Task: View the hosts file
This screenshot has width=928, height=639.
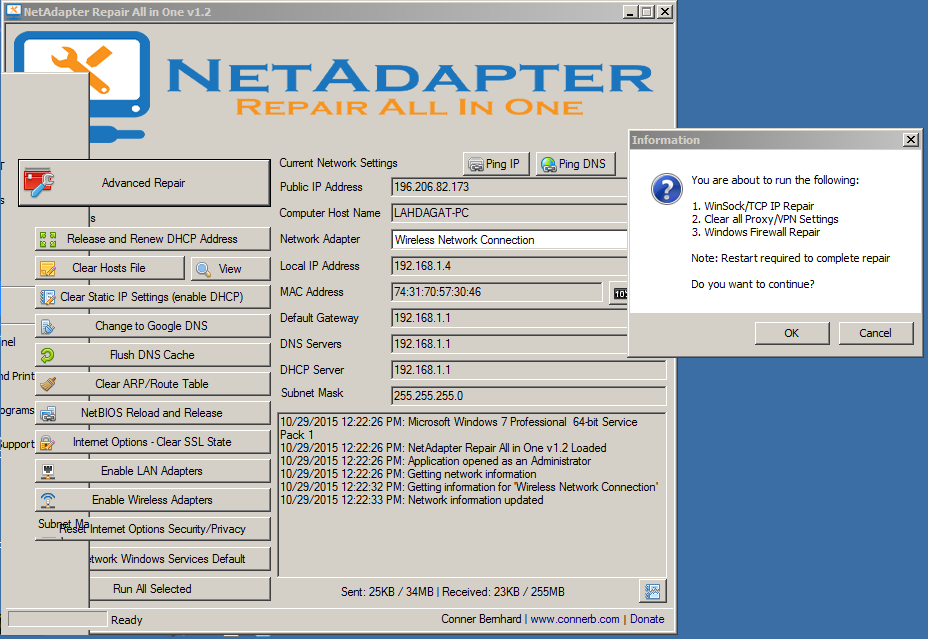Action: (x=231, y=269)
